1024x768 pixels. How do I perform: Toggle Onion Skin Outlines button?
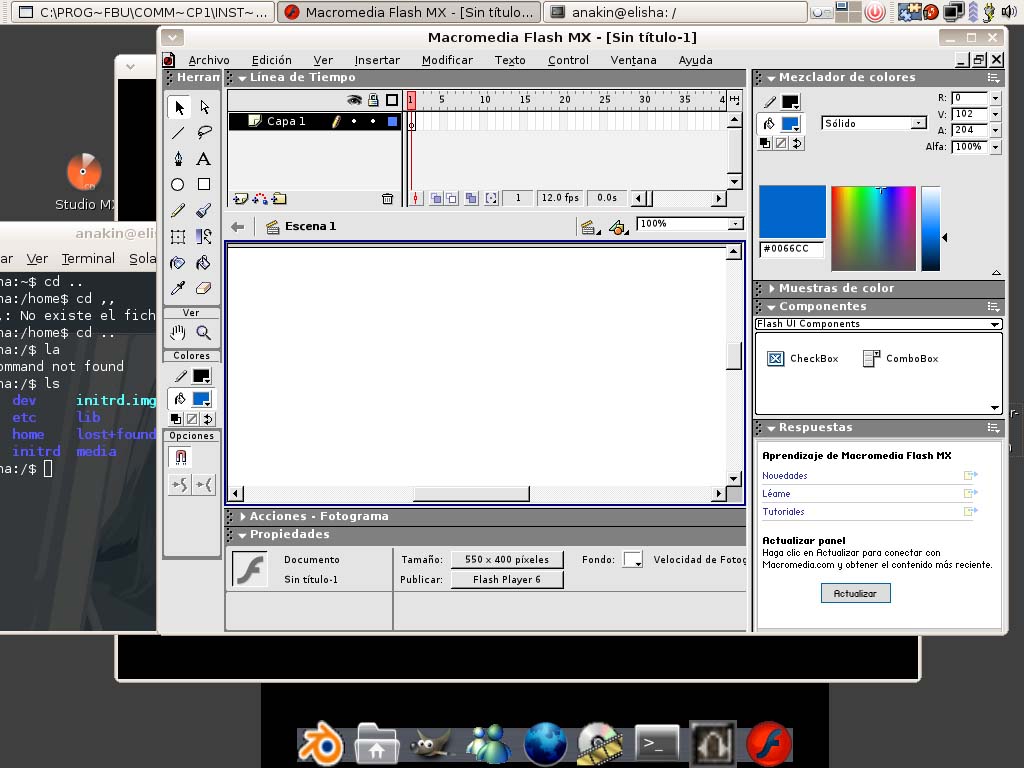[x=451, y=198]
